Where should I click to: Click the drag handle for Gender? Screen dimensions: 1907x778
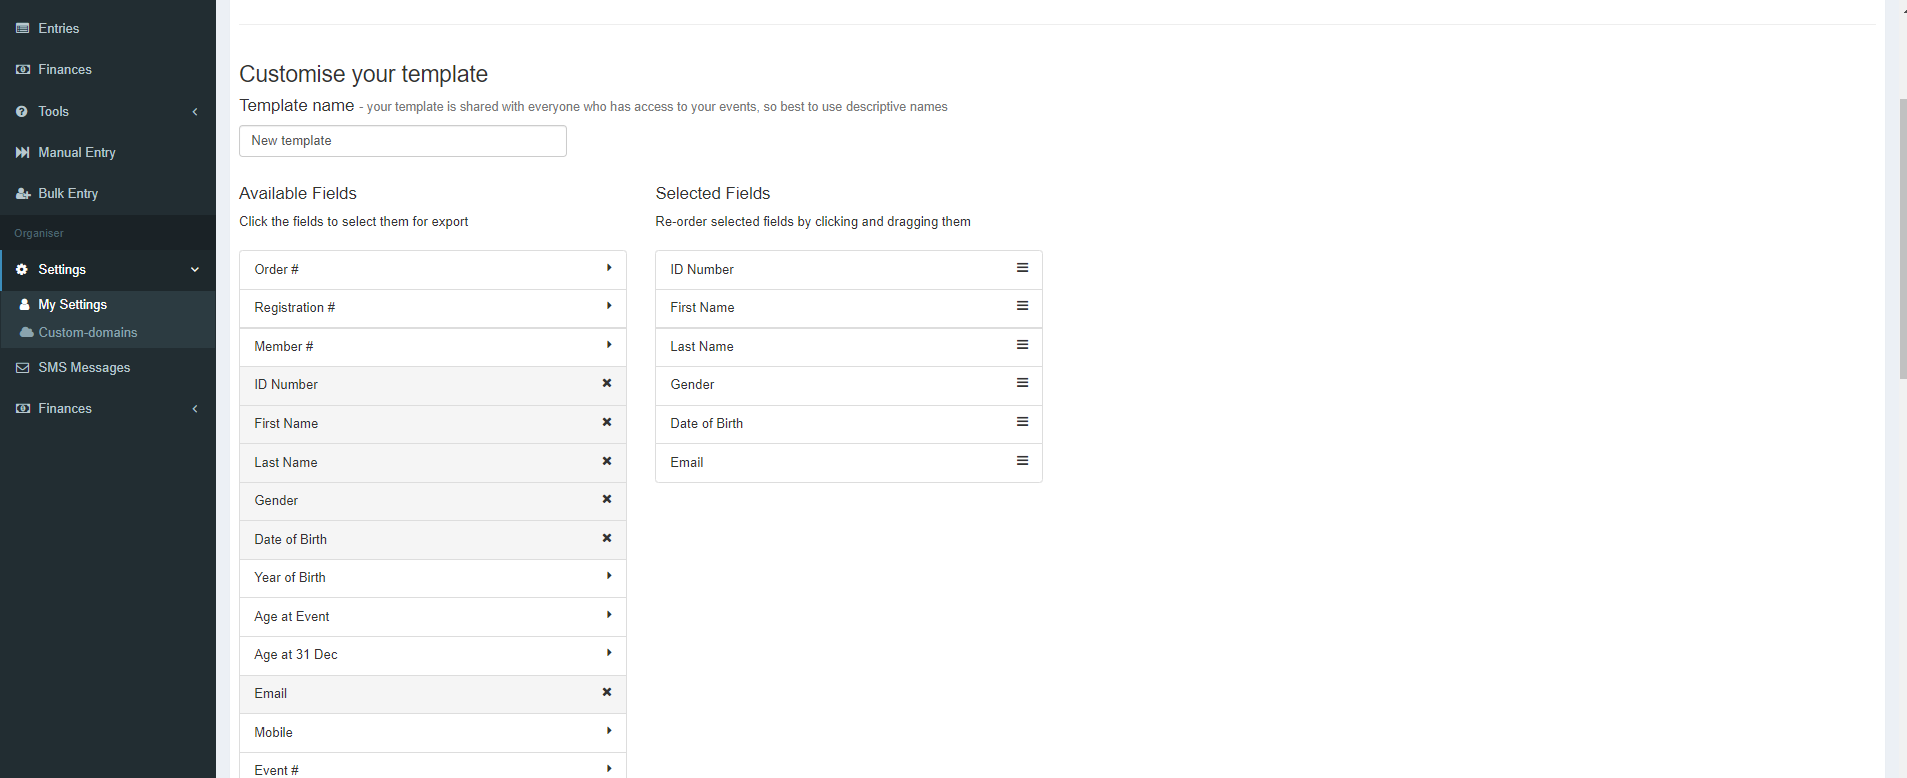pos(1022,383)
